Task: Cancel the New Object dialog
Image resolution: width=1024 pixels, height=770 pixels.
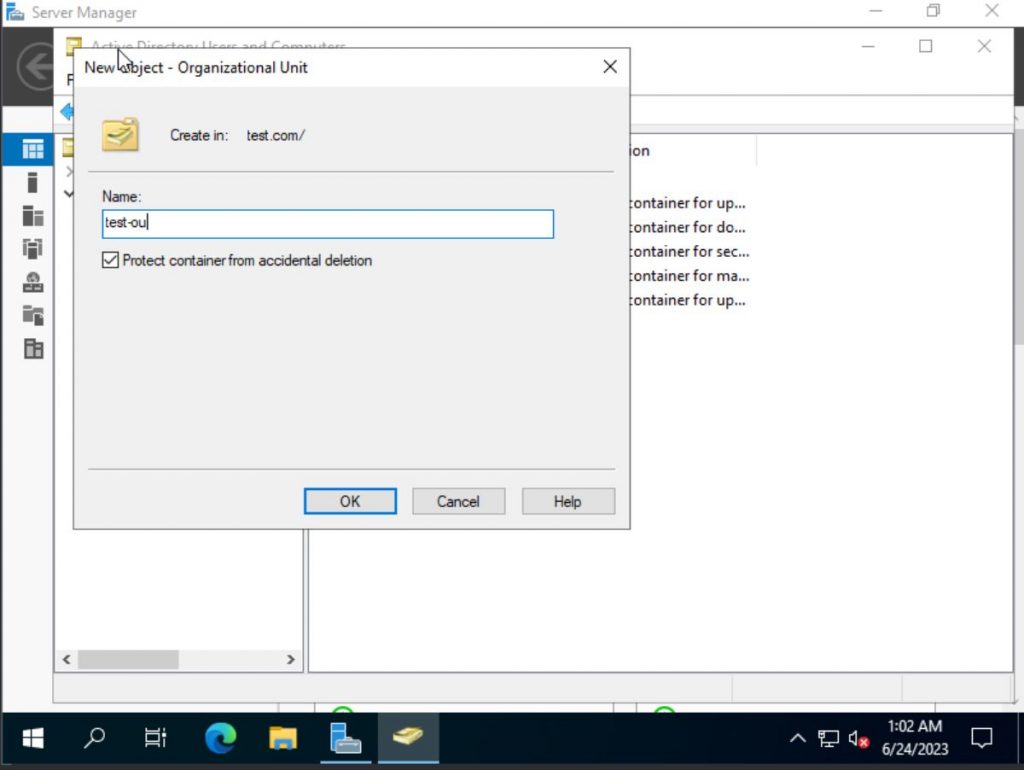Action: pos(458,501)
